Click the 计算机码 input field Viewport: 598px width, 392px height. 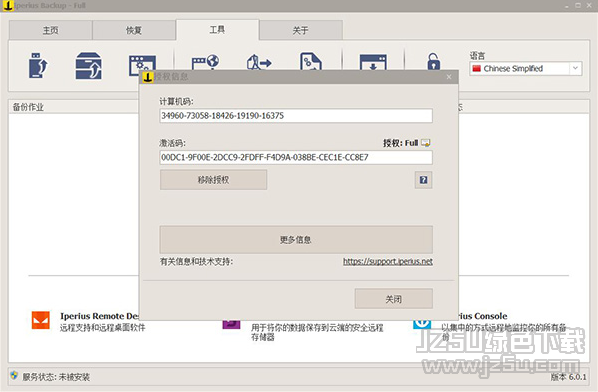pyautogui.click(x=296, y=116)
